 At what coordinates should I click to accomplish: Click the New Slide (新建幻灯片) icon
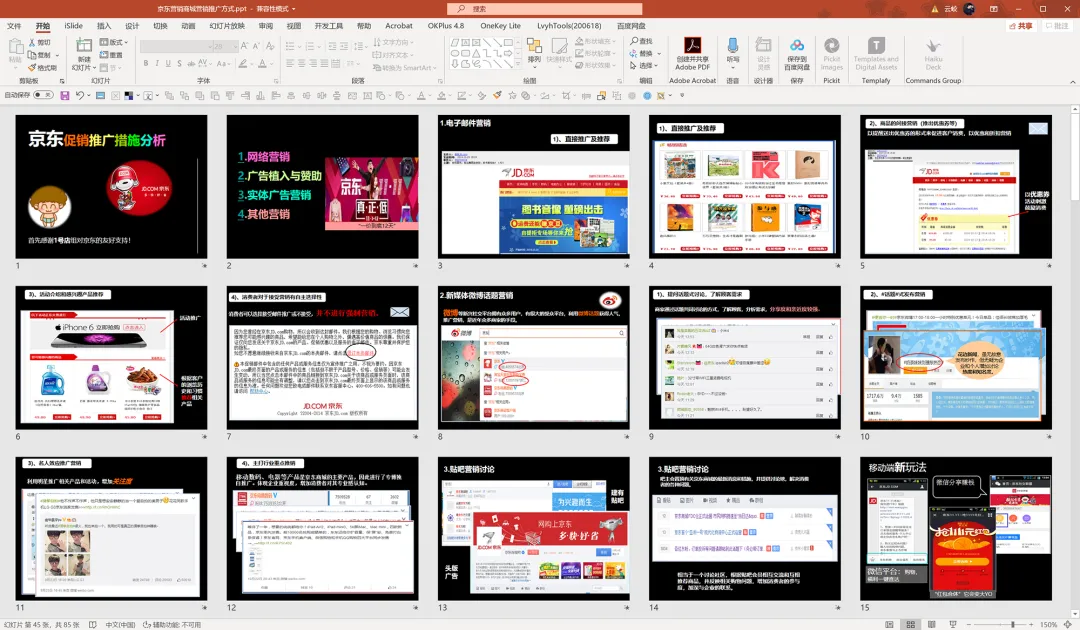click(83, 46)
